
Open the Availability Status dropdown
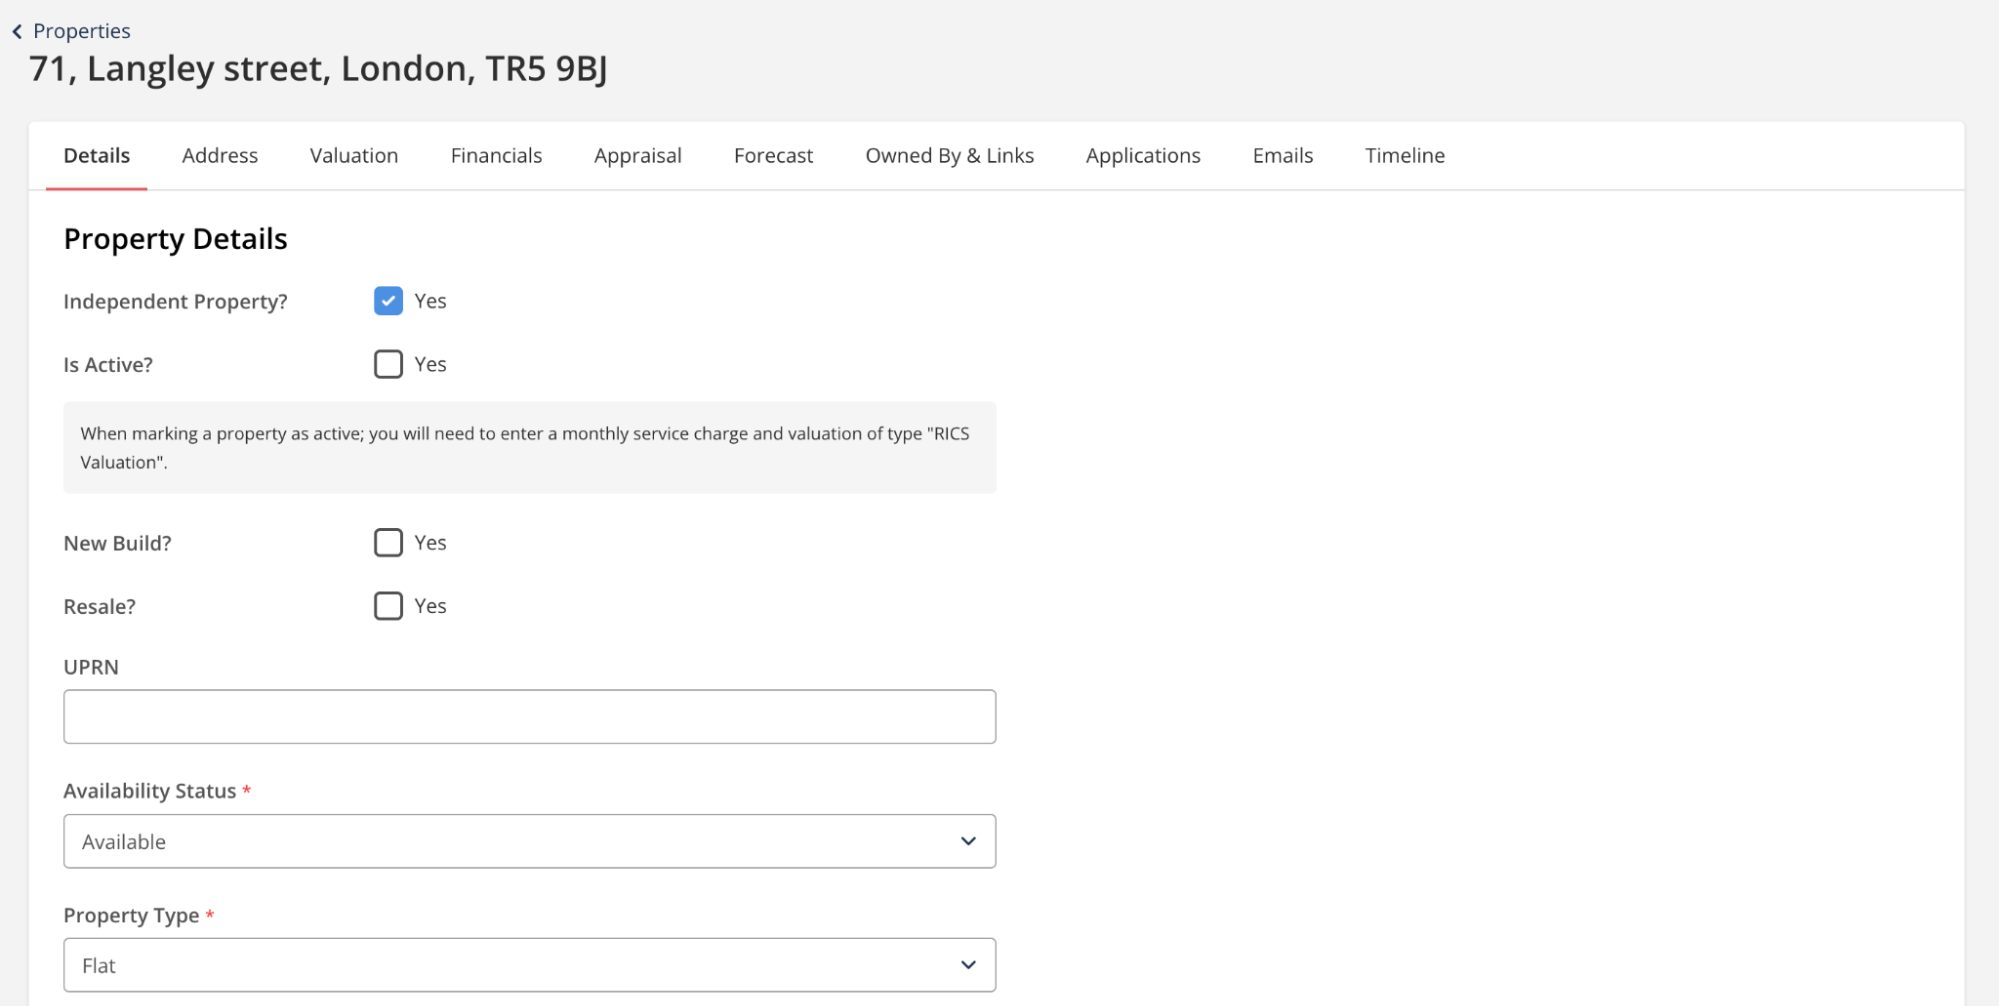coord(529,841)
